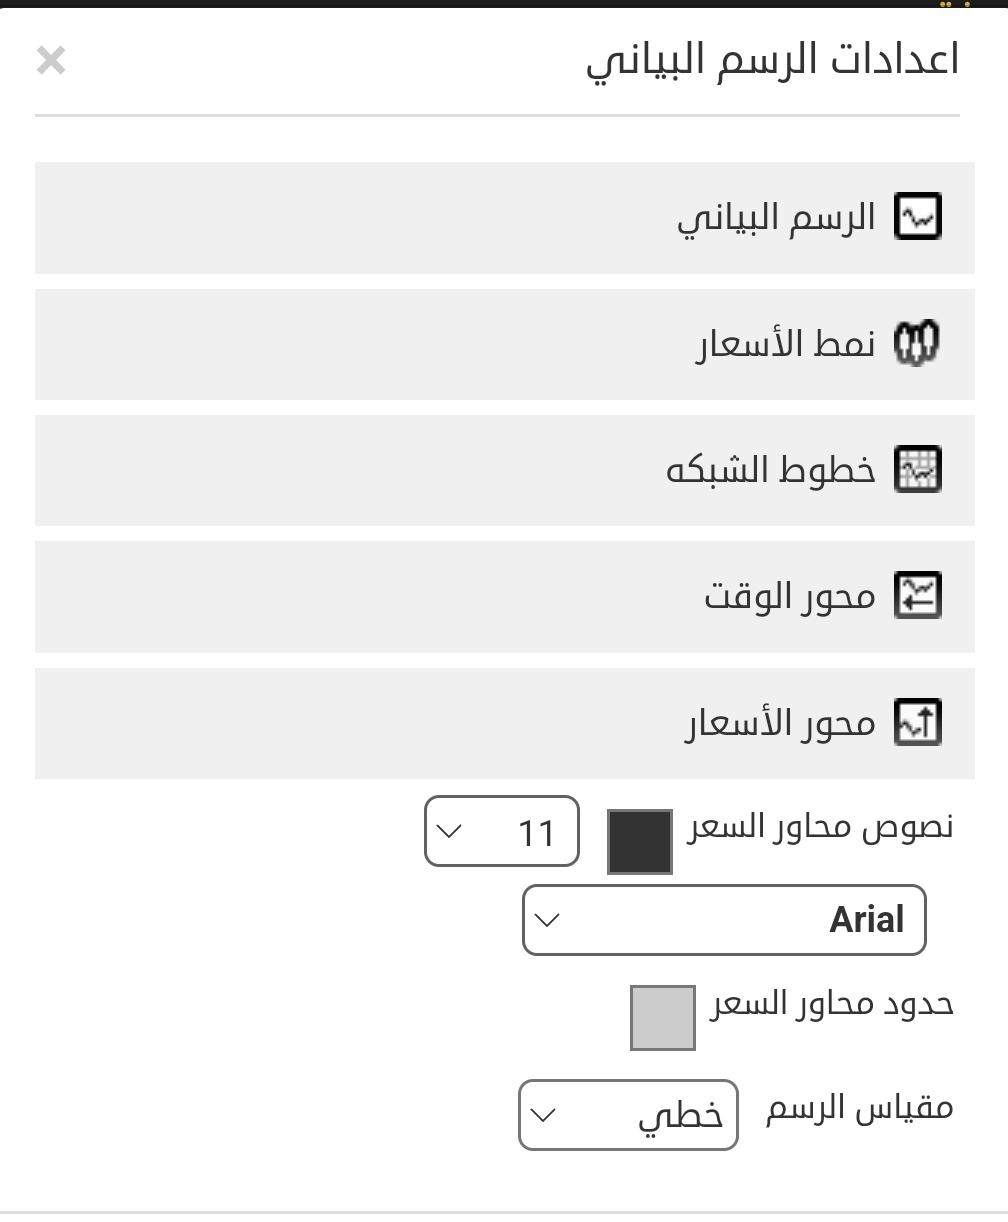Click the candlestick icon beside نمط الأسعار
Screen dimensions: 1008x1222
coord(917,344)
